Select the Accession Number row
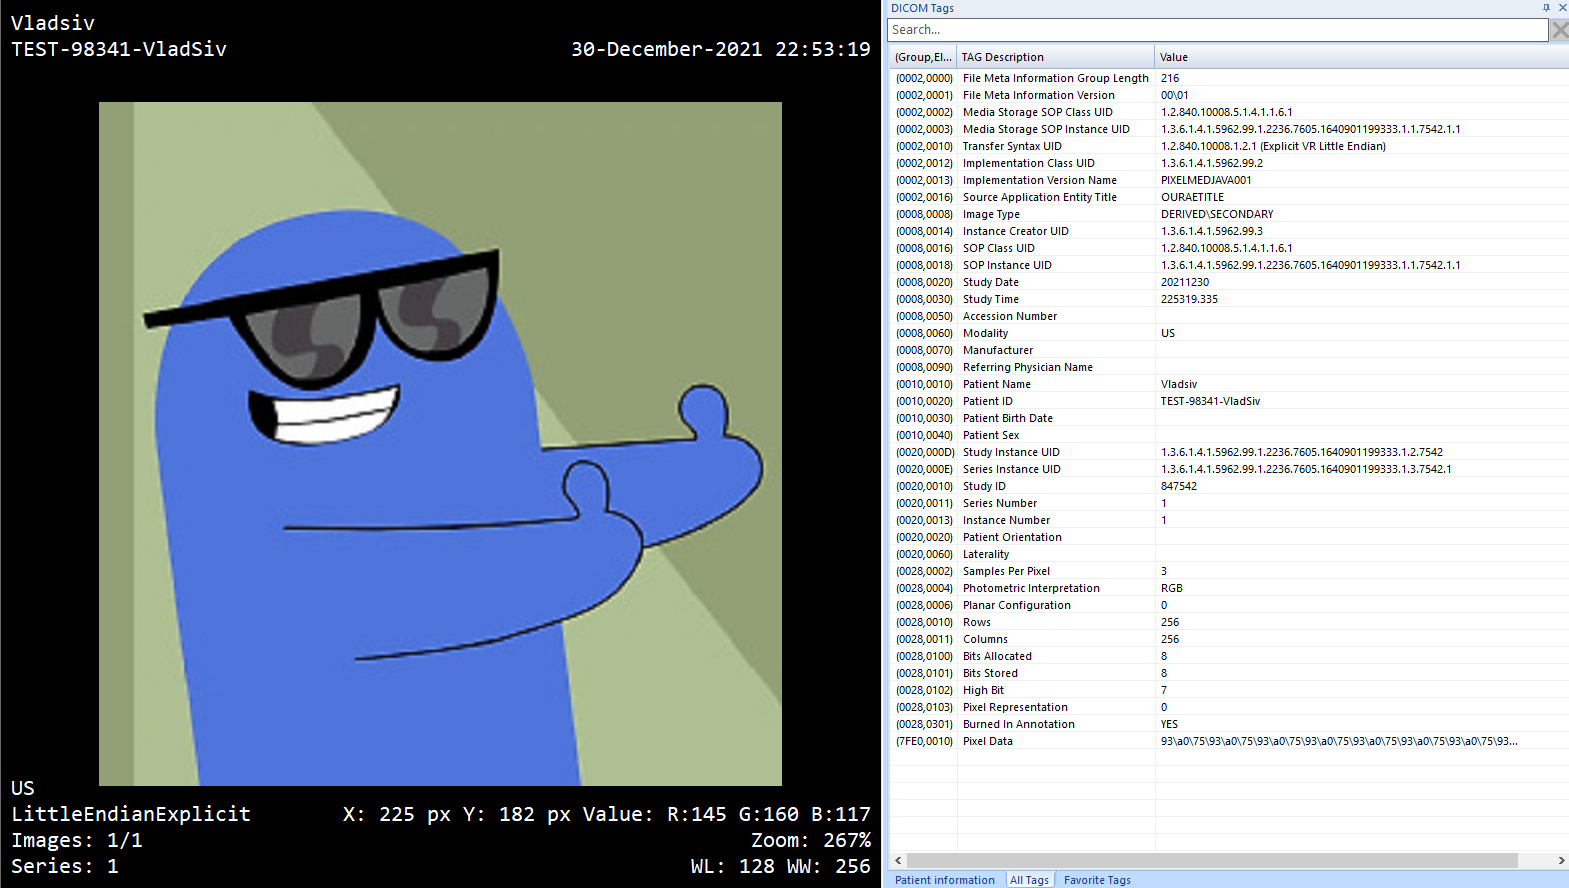This screenshot has height=888, width=1569. pyautogui.click(x=1229, y=316)
